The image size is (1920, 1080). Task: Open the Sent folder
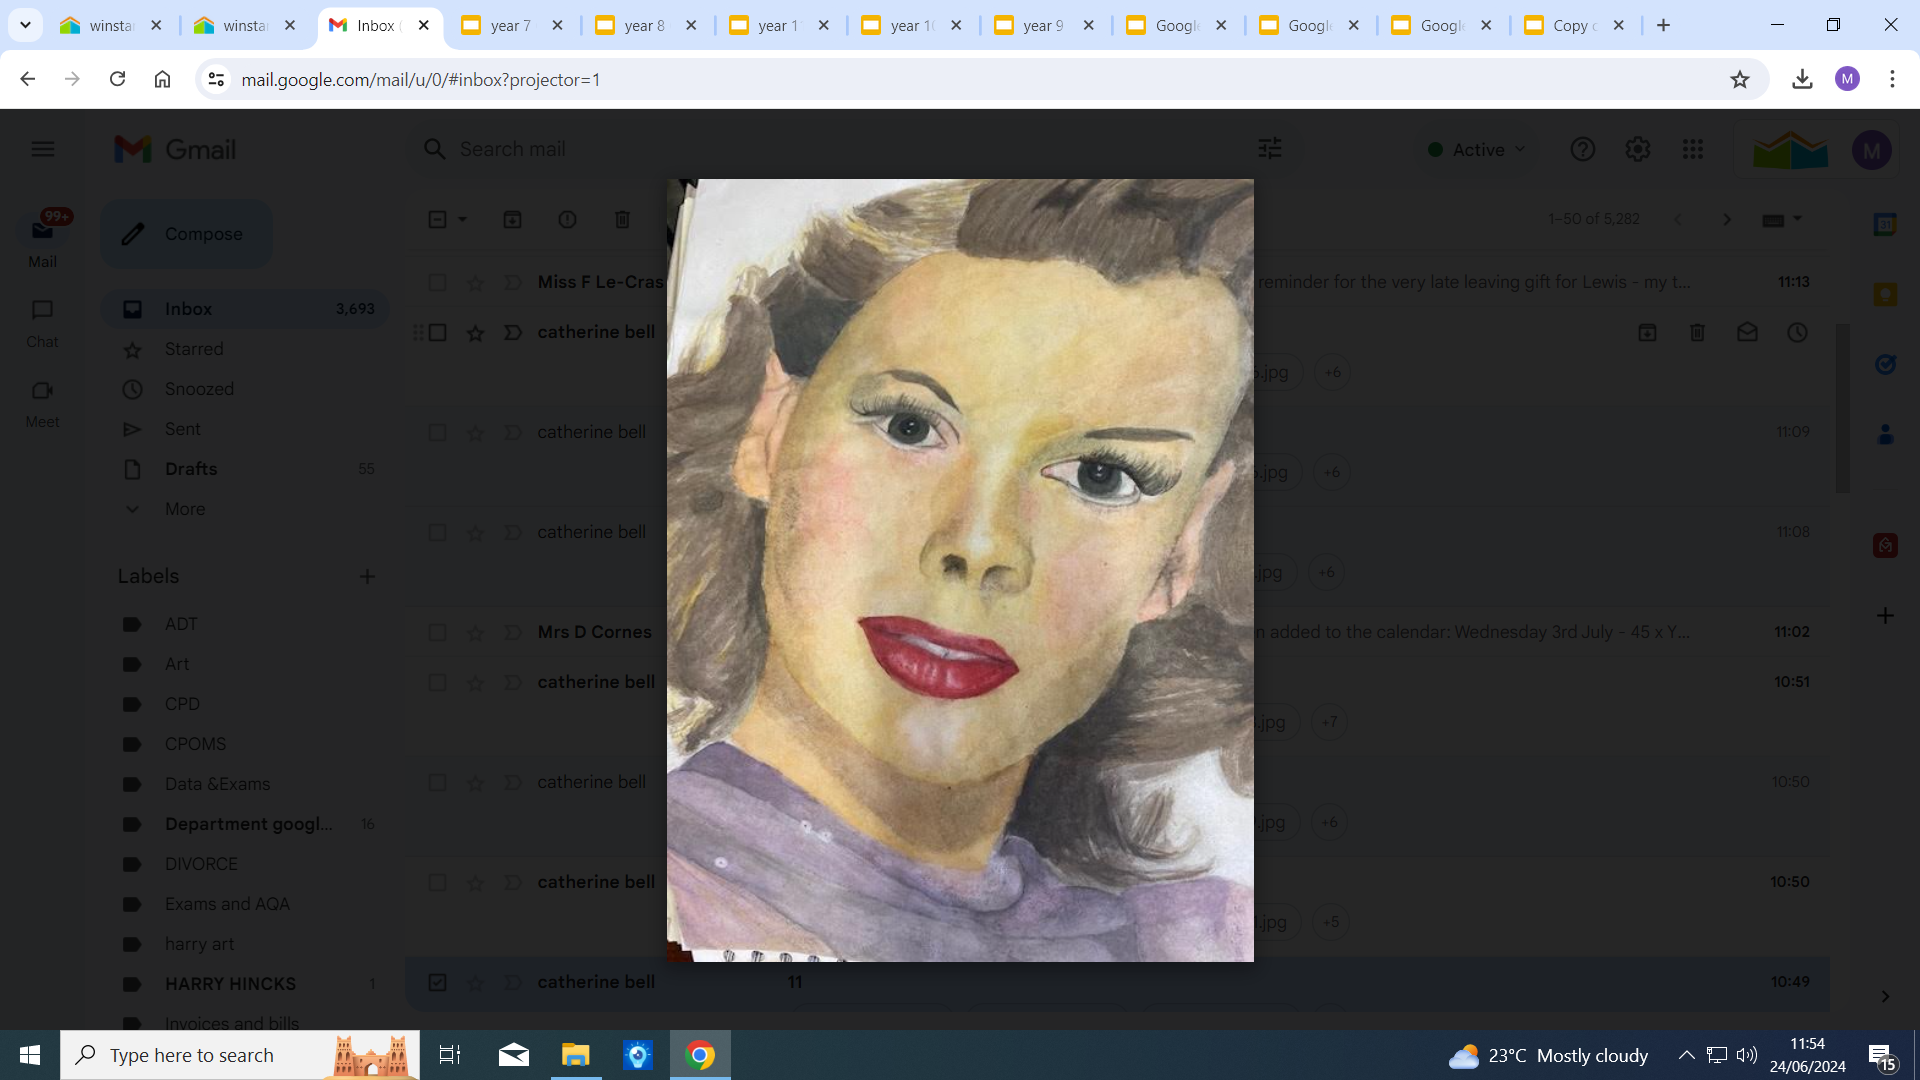(245, 429)
